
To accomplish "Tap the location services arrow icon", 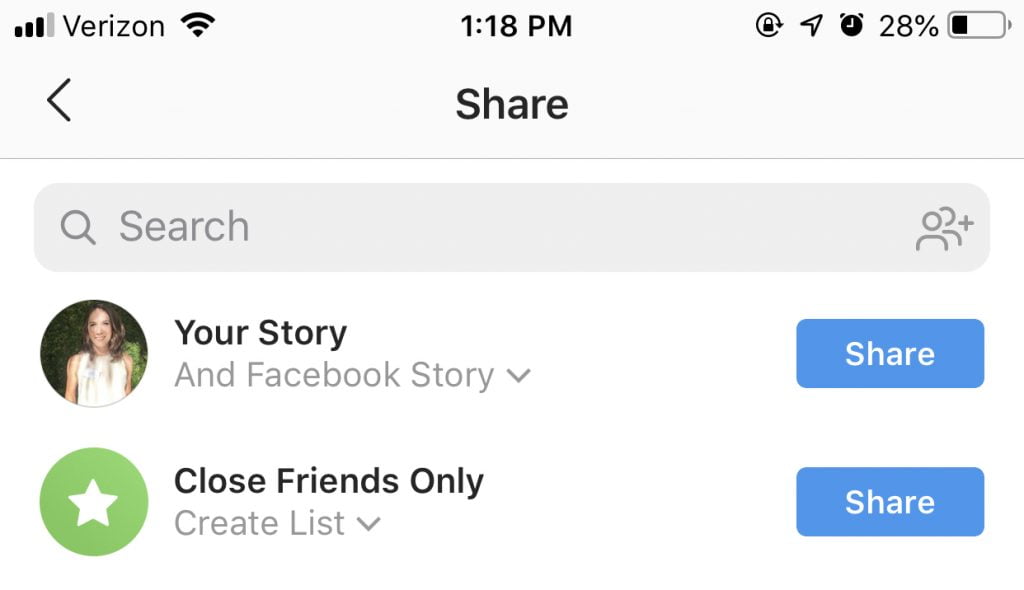I will pyautogui.click(x=811, y=26).
